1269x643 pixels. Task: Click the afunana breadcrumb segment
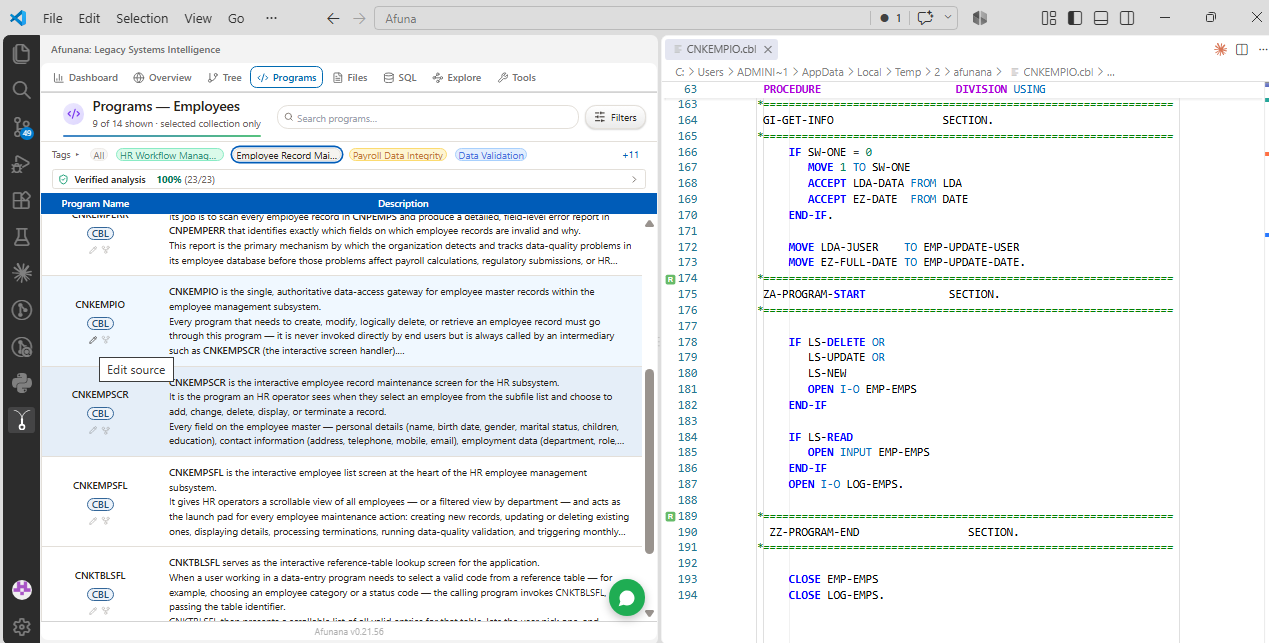(972, 72)
